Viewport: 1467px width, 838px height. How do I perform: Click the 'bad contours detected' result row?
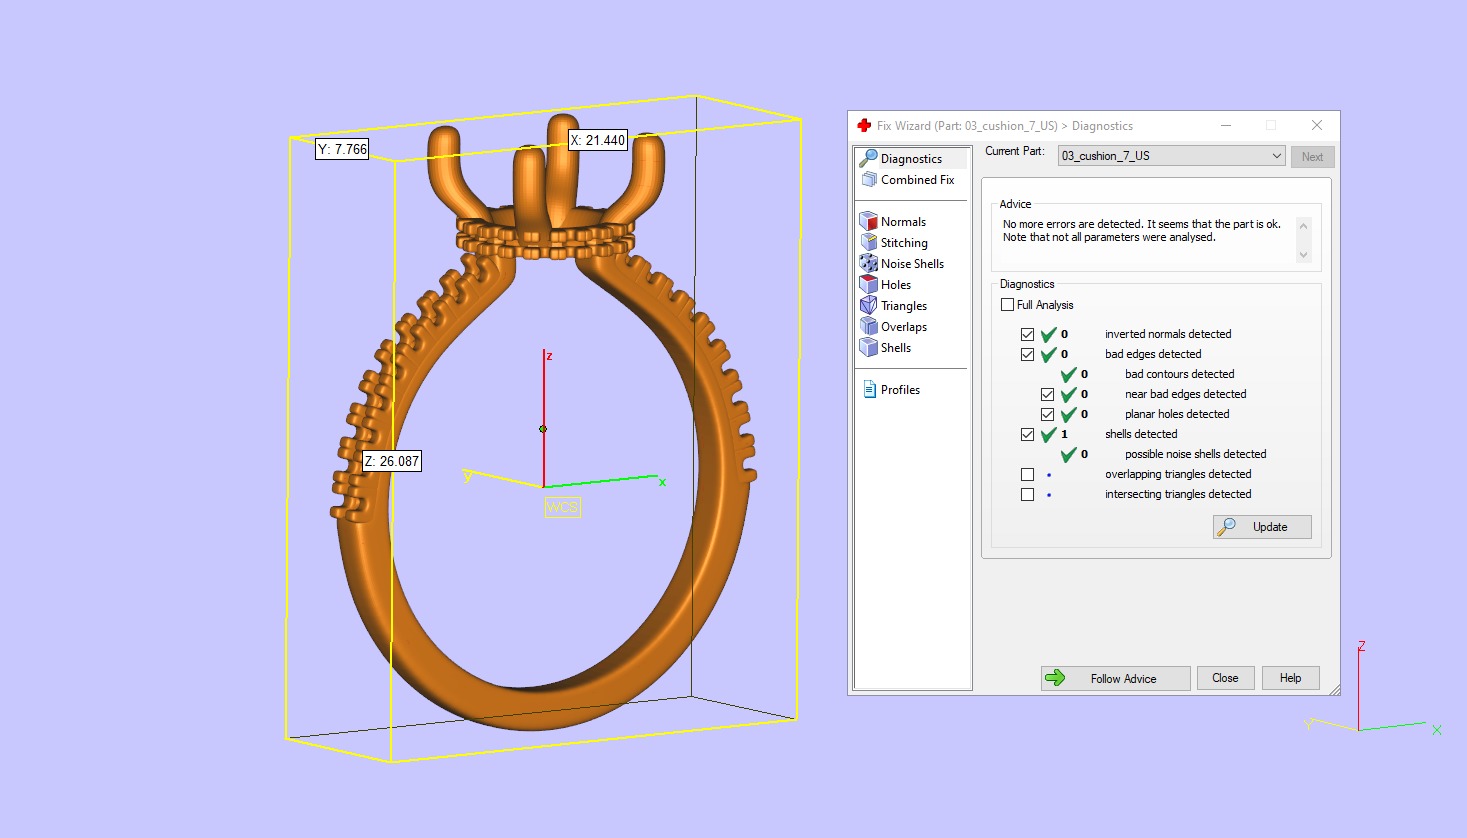(1179, 374)
